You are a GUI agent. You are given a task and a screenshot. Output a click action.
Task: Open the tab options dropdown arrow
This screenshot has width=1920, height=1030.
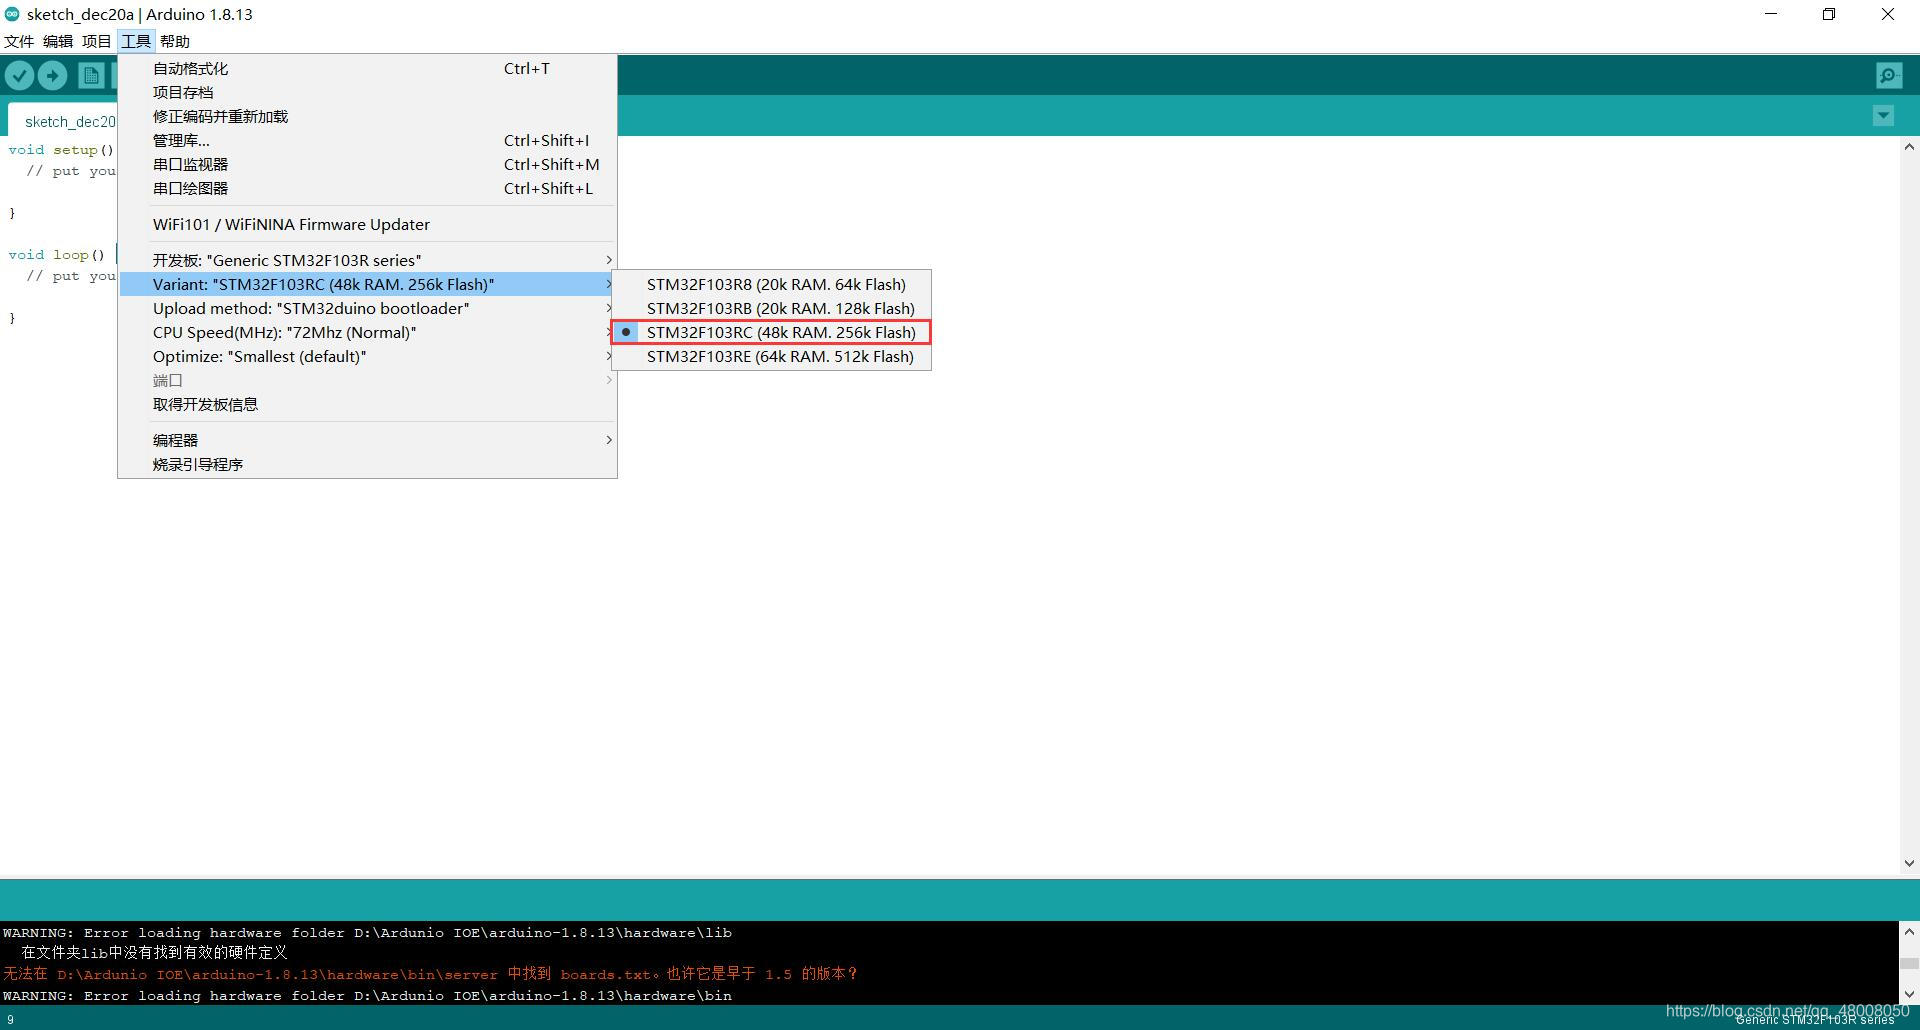point(1883,116)
